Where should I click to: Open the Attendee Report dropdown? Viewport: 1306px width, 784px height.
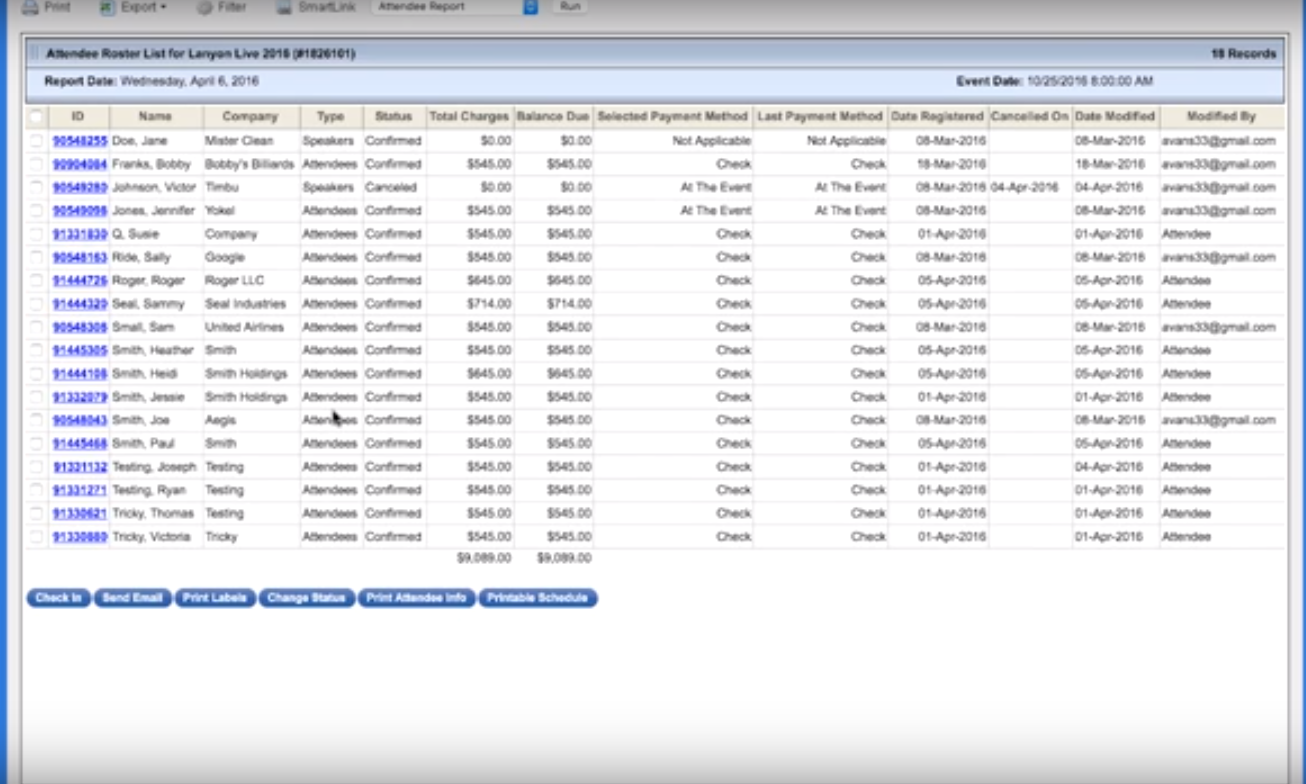click(x=531, y=7)
